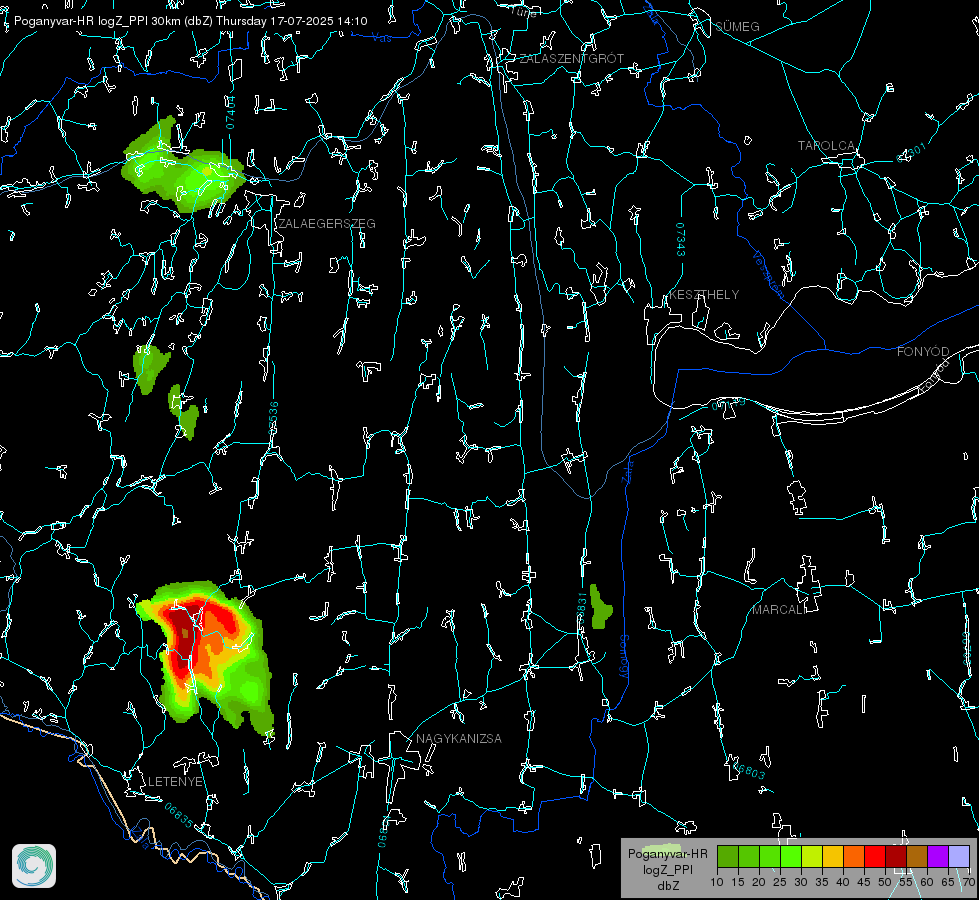This screenshot has height=900, width=979.
Task: Click the FONYÓD town label
Action: (x=923, y=352)
